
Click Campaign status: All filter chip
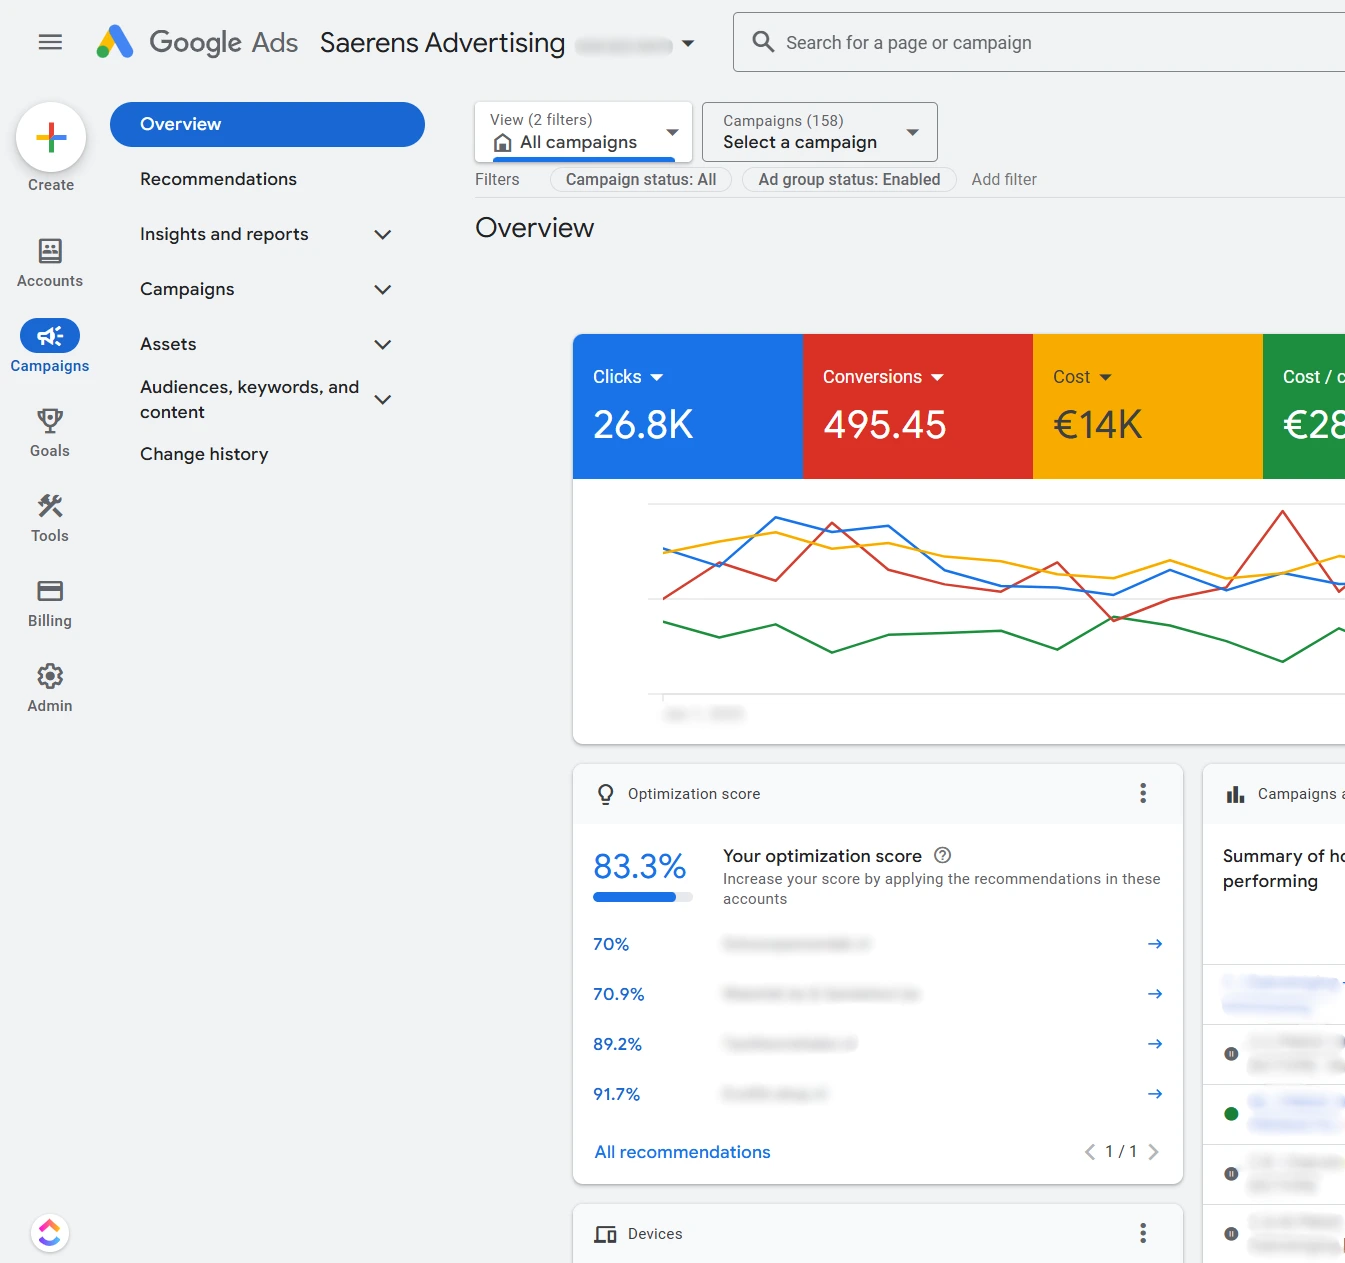pos(641,179)
